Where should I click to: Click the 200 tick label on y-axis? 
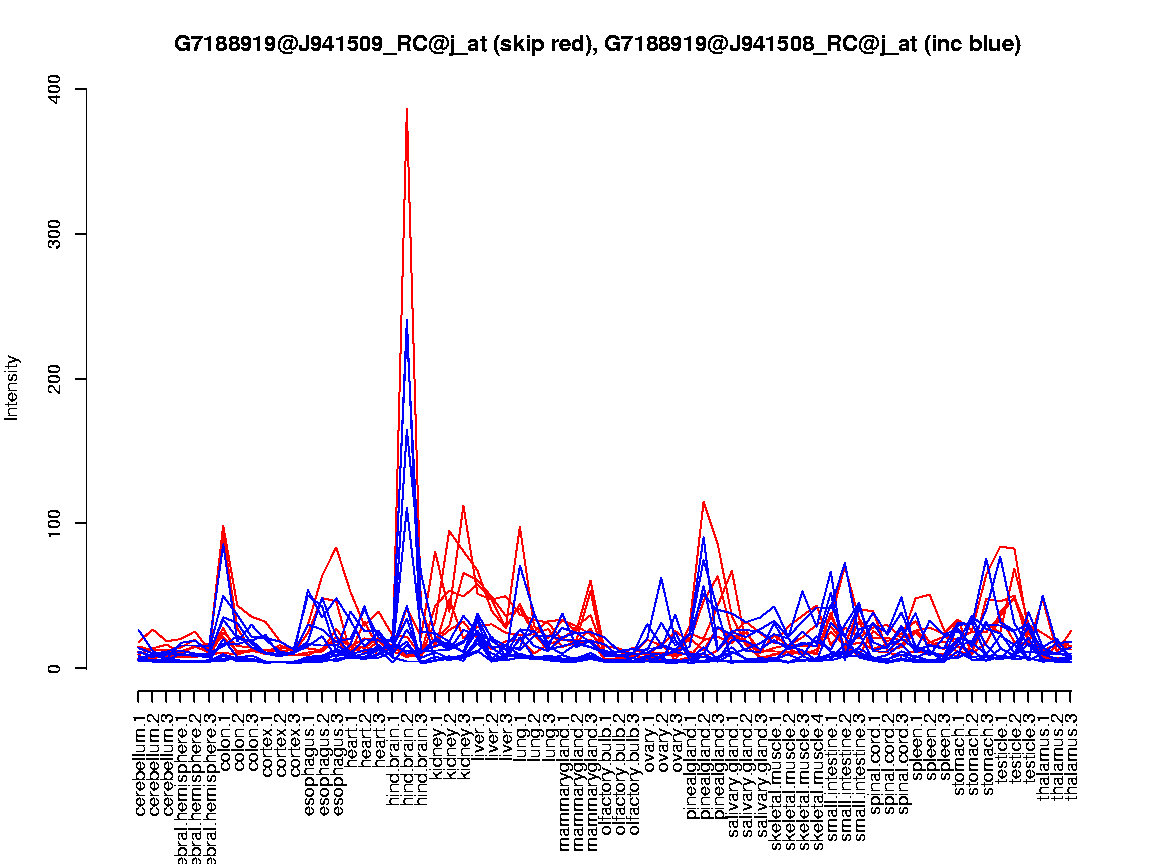(54, 379)
